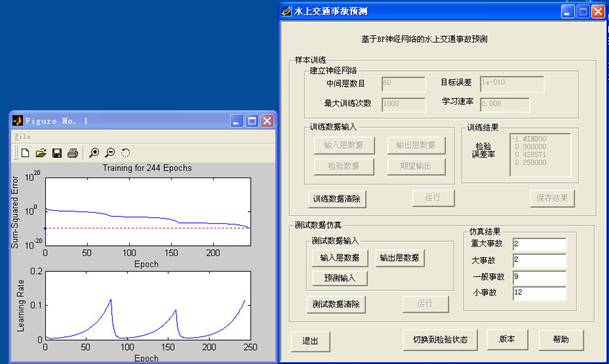609x364 pixels.
Task: Click the 重大事故 result field
Action: point(539,244)
